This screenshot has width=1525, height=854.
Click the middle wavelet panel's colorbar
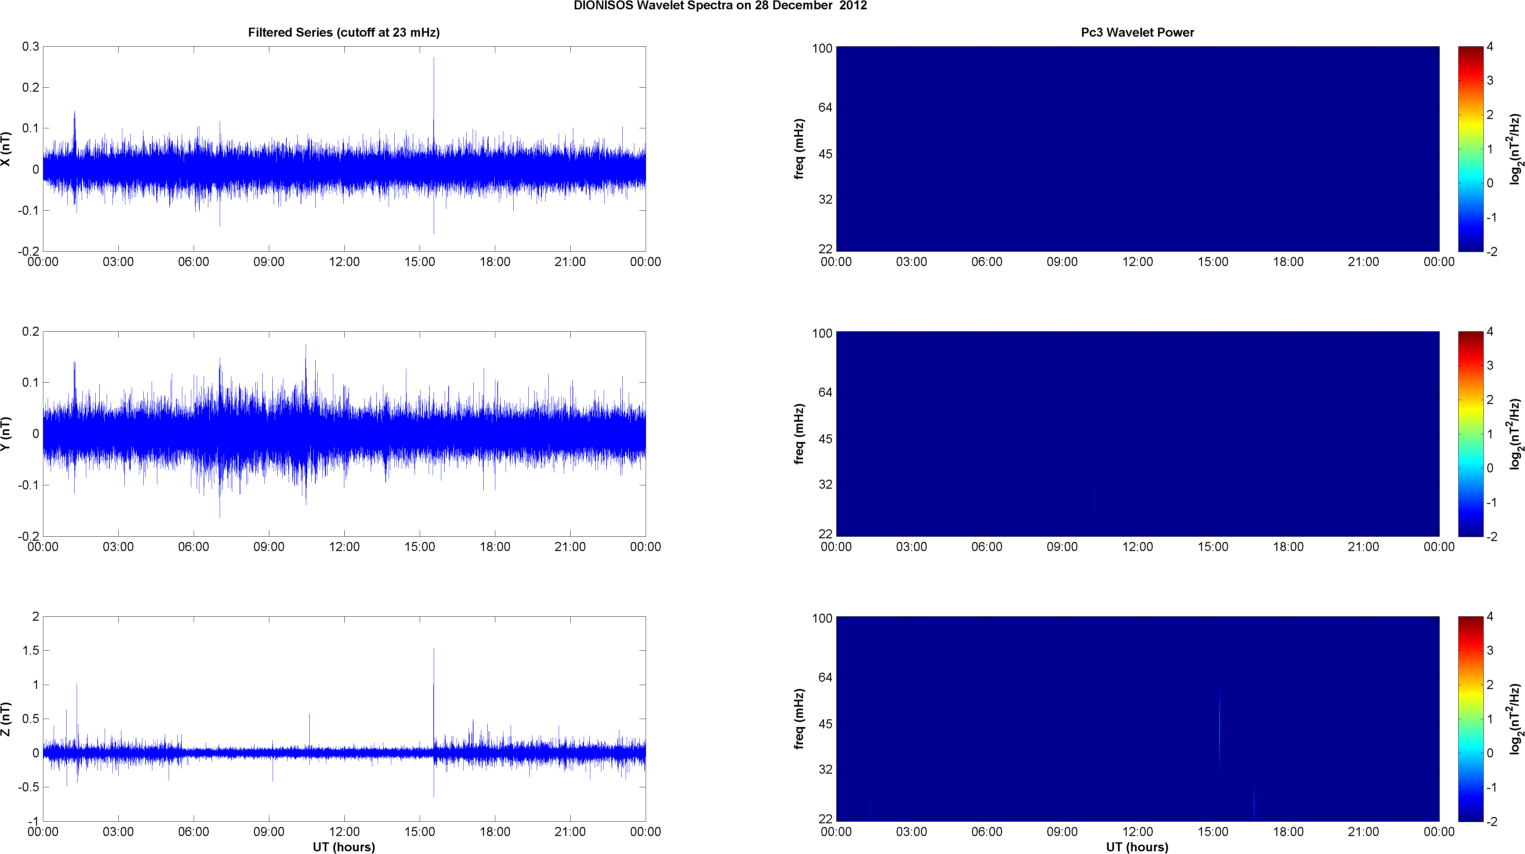pyautogui.click(x=1470, y=434)
